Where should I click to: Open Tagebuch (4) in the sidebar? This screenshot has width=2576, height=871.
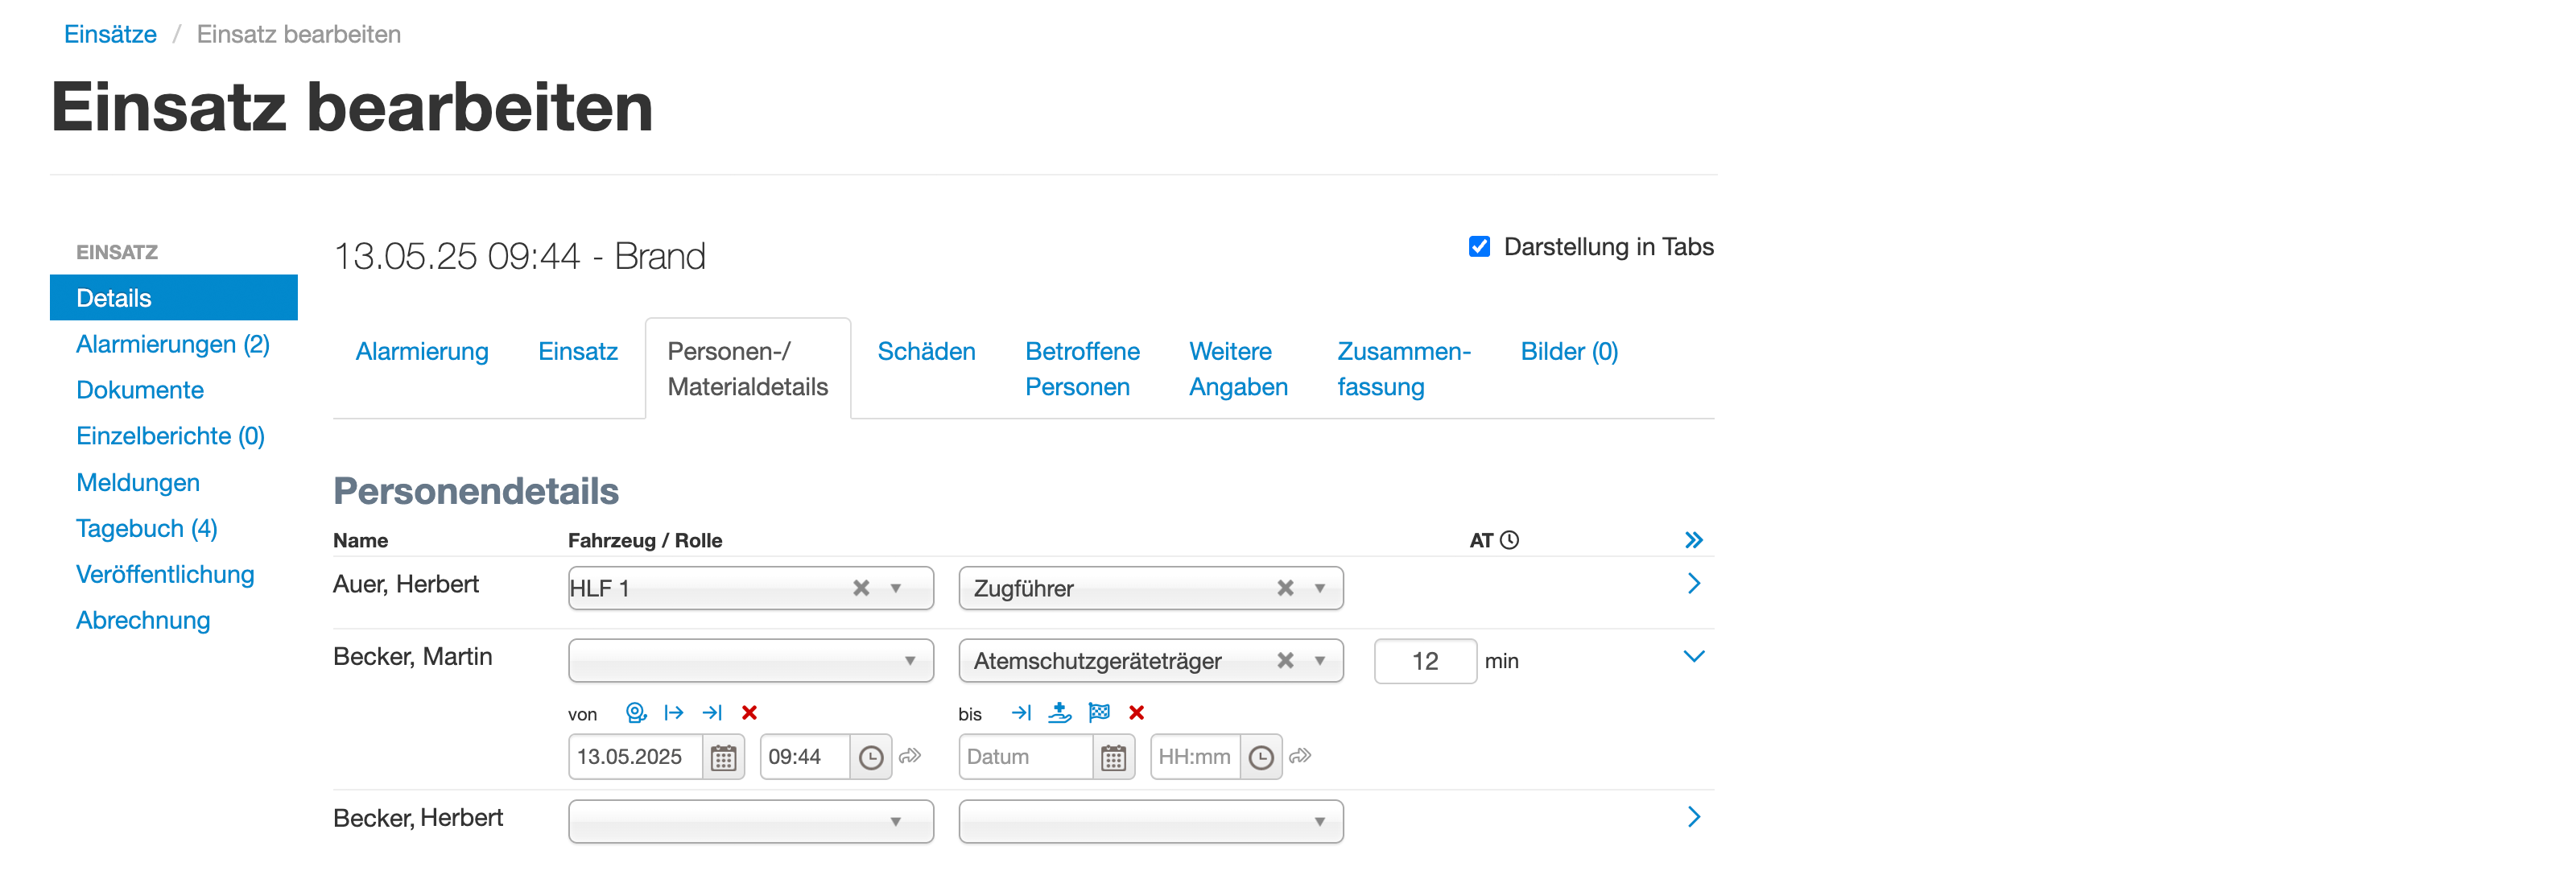click(147, 528)
